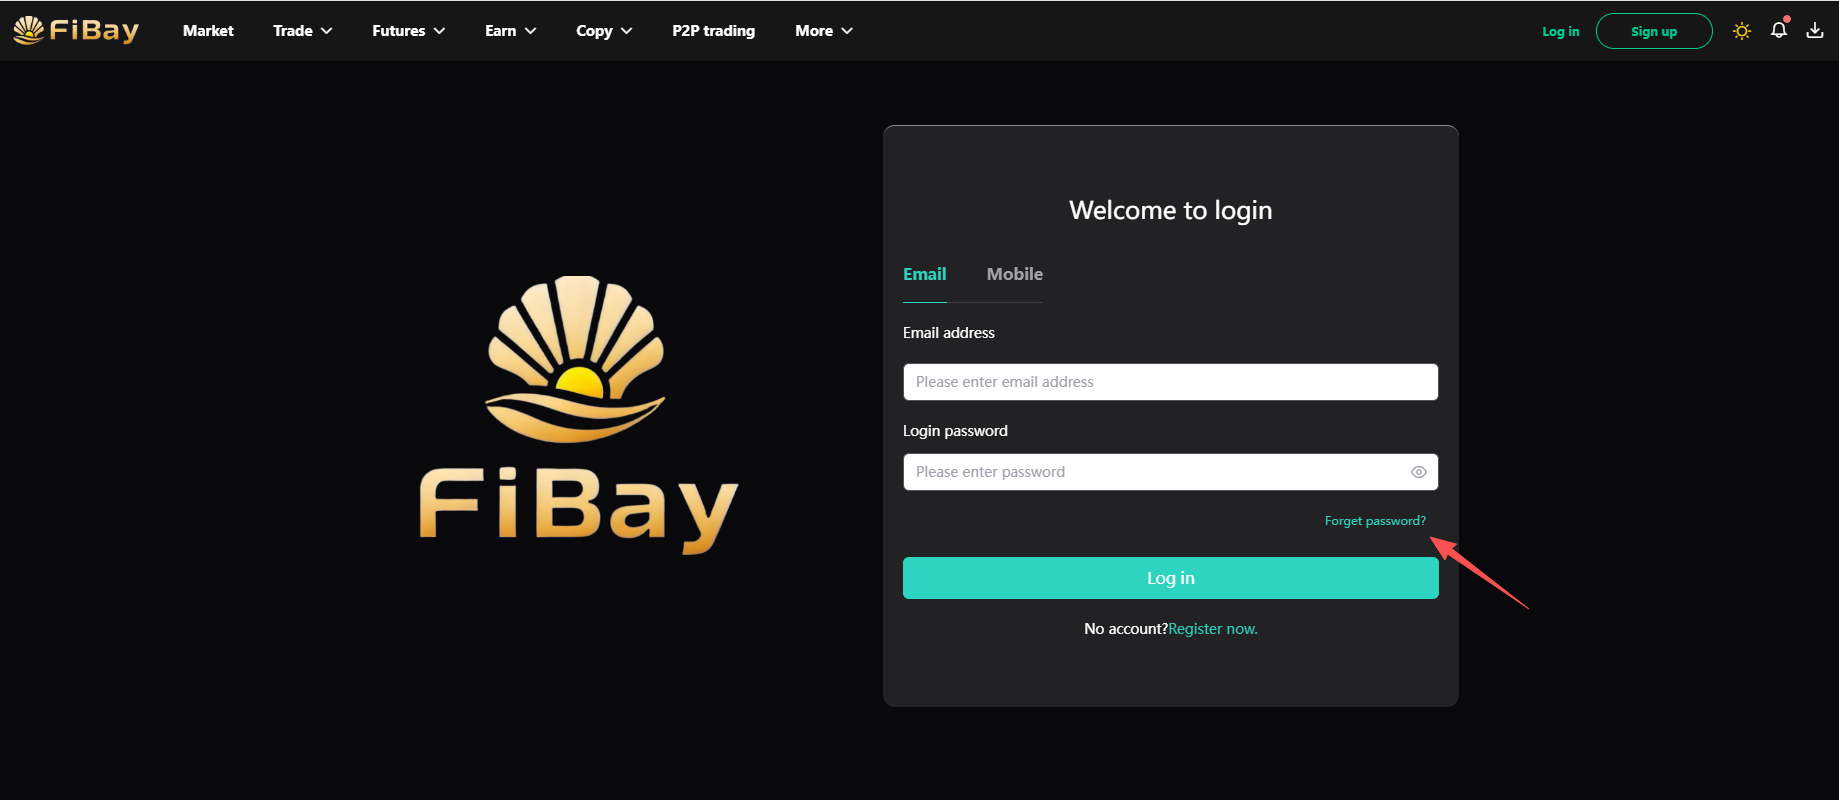Expand the Copy dropdown menu
Screen dimensions: 1839x800
[604, 31]
